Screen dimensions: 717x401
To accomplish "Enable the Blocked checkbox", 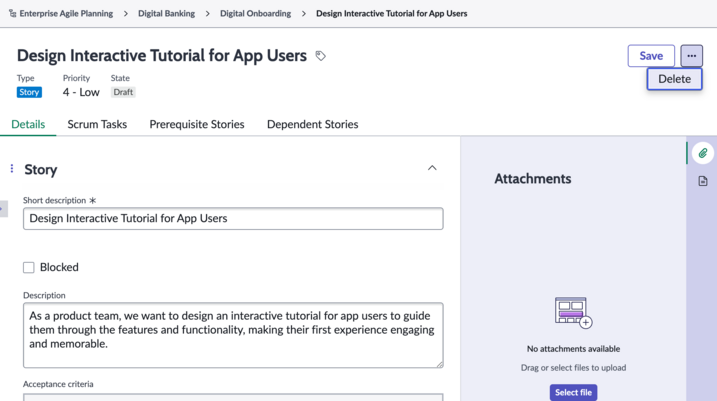I will point(29,267).
